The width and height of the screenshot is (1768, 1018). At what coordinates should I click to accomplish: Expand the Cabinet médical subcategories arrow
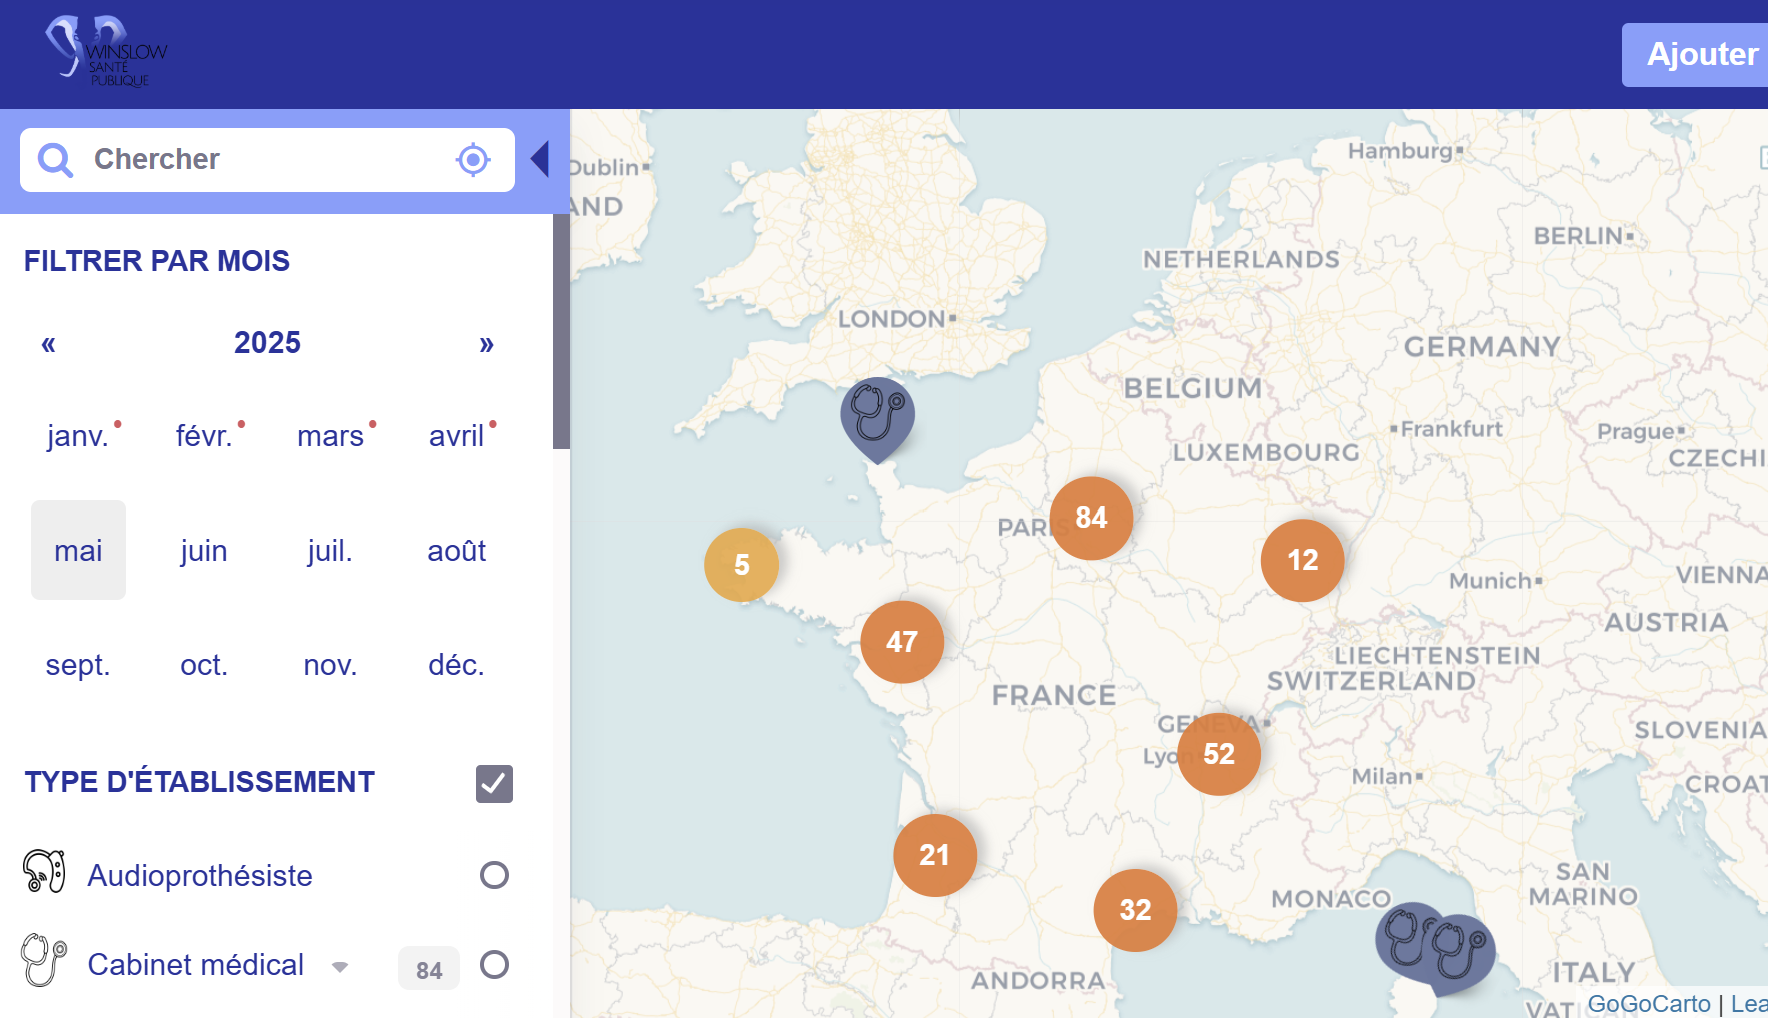pos(340,967)
